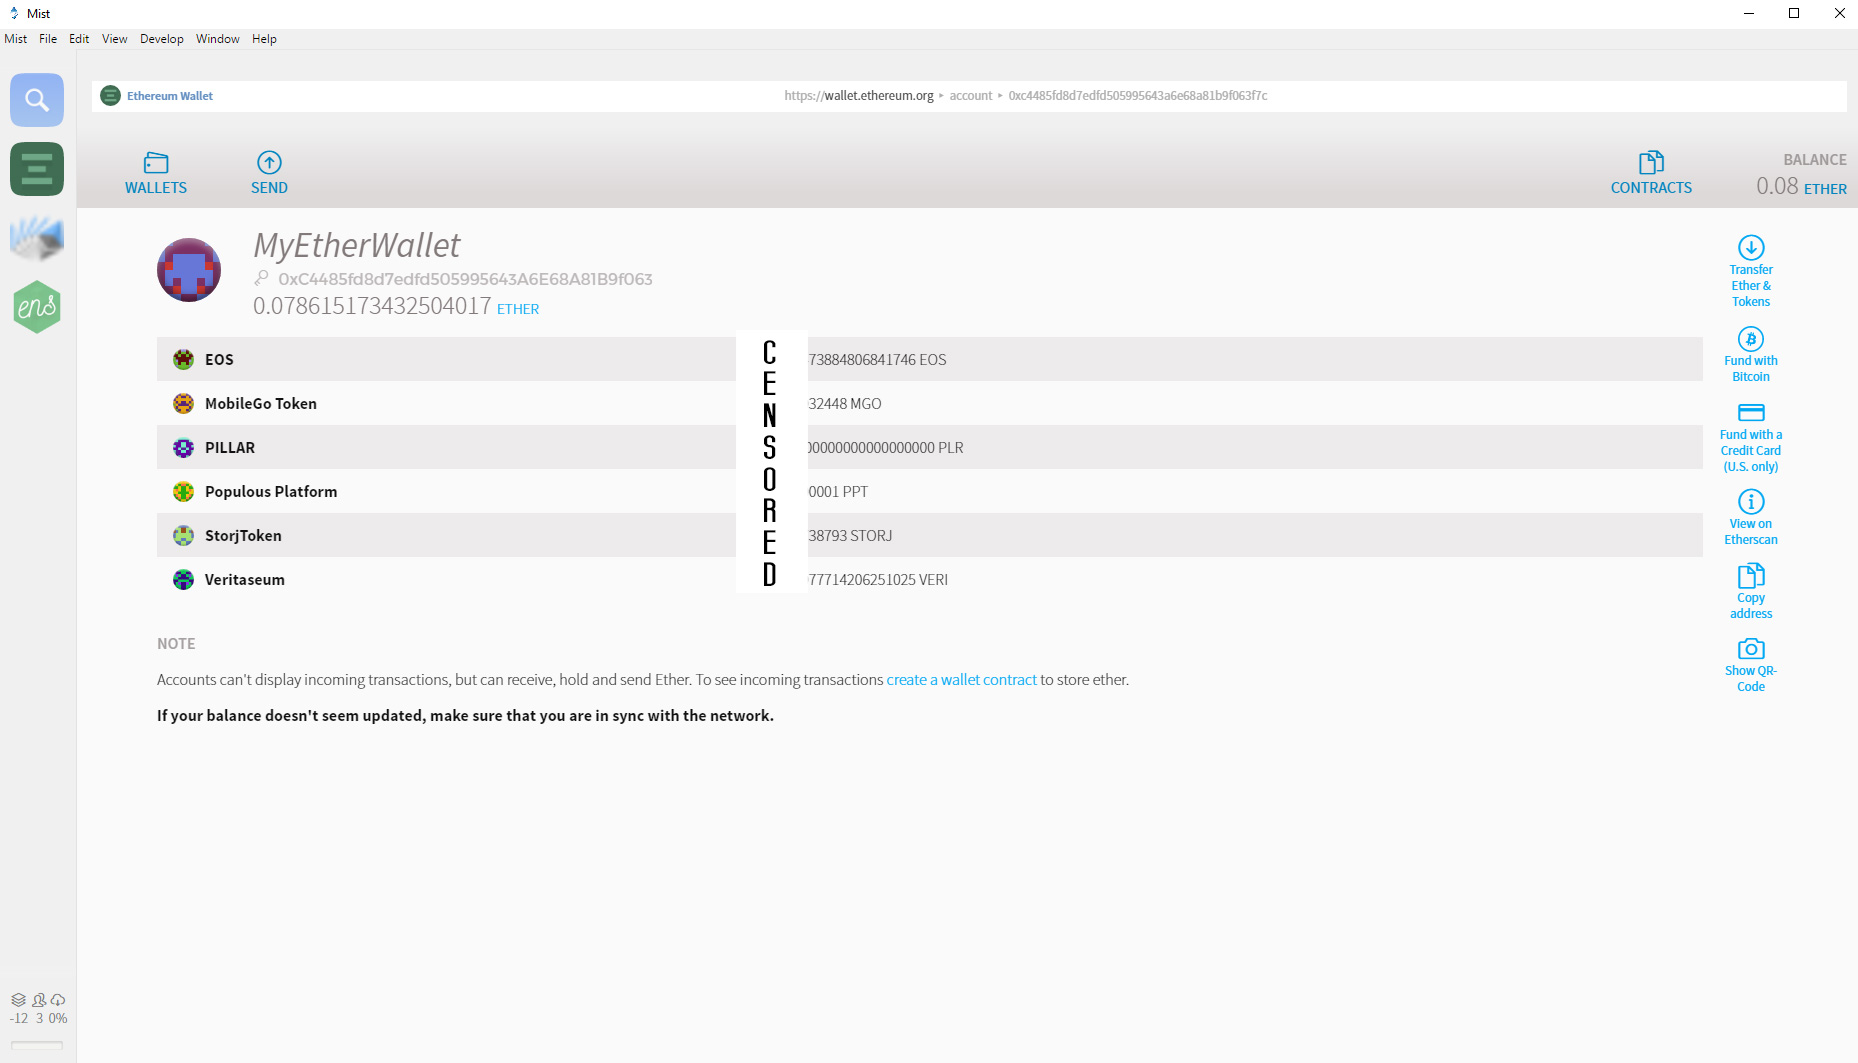Click the EOS token name
The image size is (1858, 1063).
[219, 360]
